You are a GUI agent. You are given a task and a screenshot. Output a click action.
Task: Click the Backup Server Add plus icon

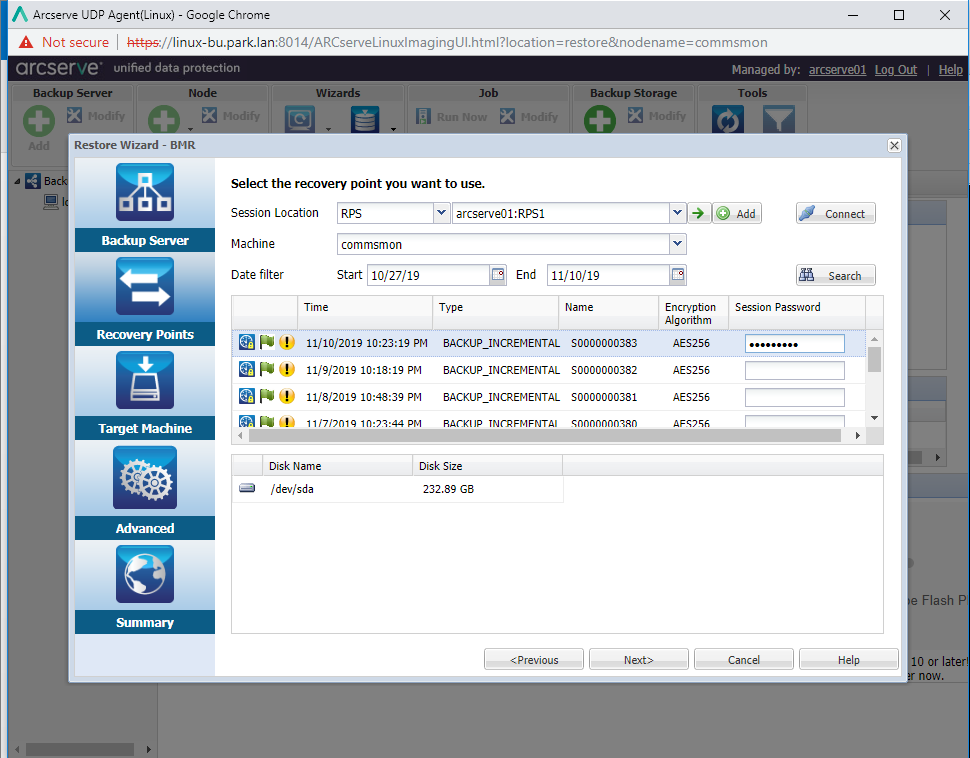tap(39, 121)
